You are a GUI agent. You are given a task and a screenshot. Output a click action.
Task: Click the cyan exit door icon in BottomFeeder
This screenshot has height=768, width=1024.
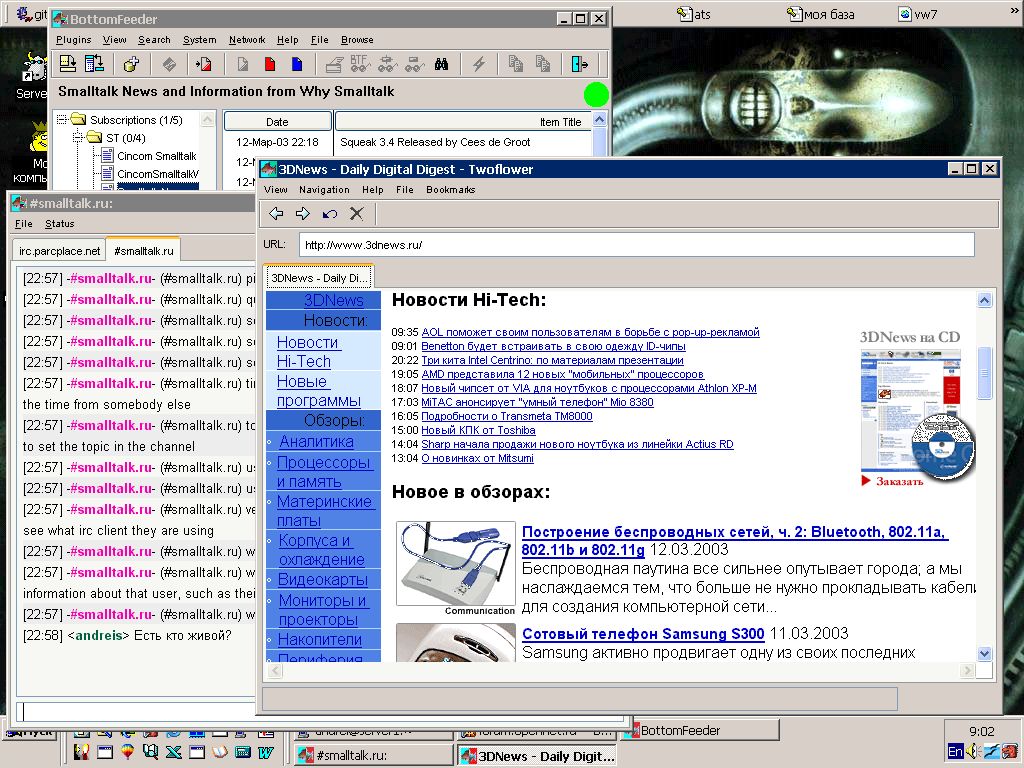579,63
